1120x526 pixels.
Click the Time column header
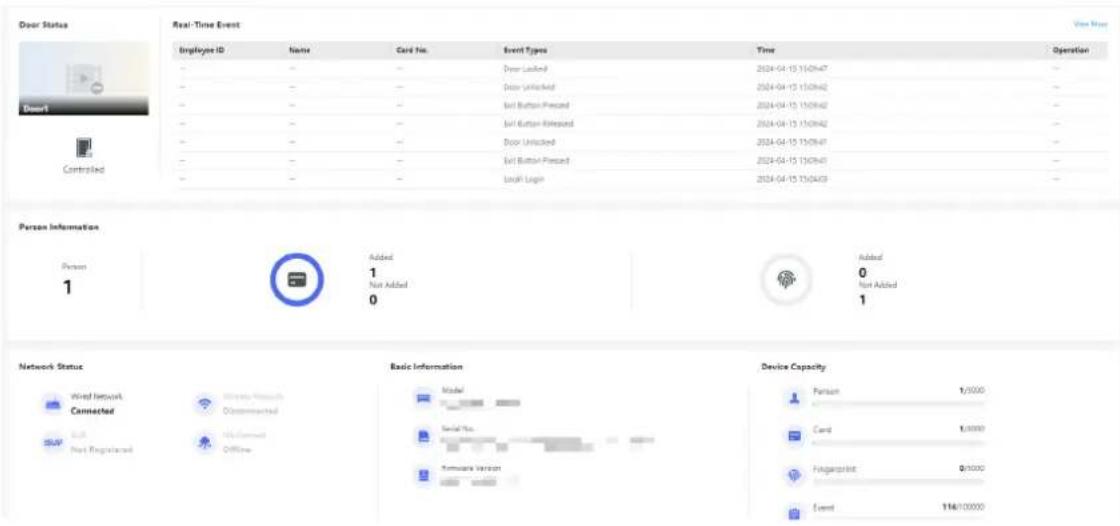[765, 50]
